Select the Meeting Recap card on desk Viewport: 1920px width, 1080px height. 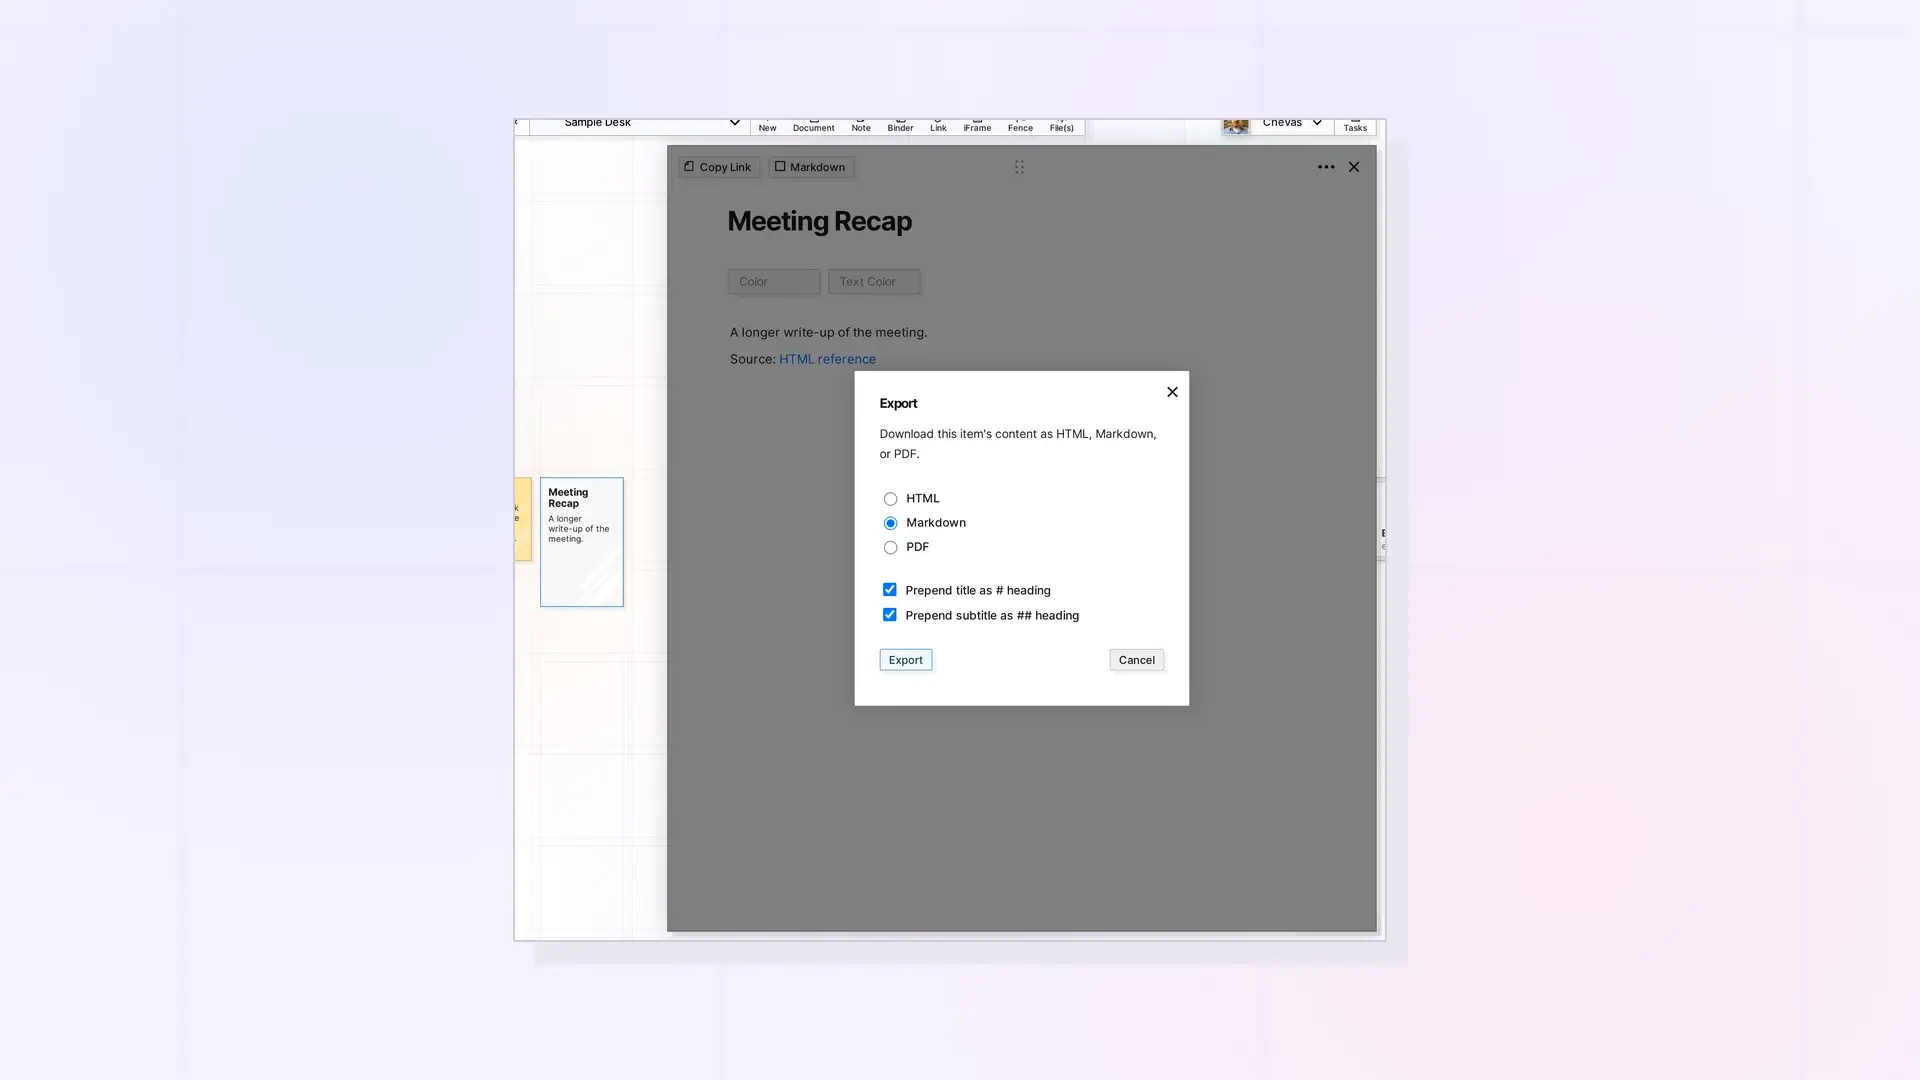tap(581, 542)
